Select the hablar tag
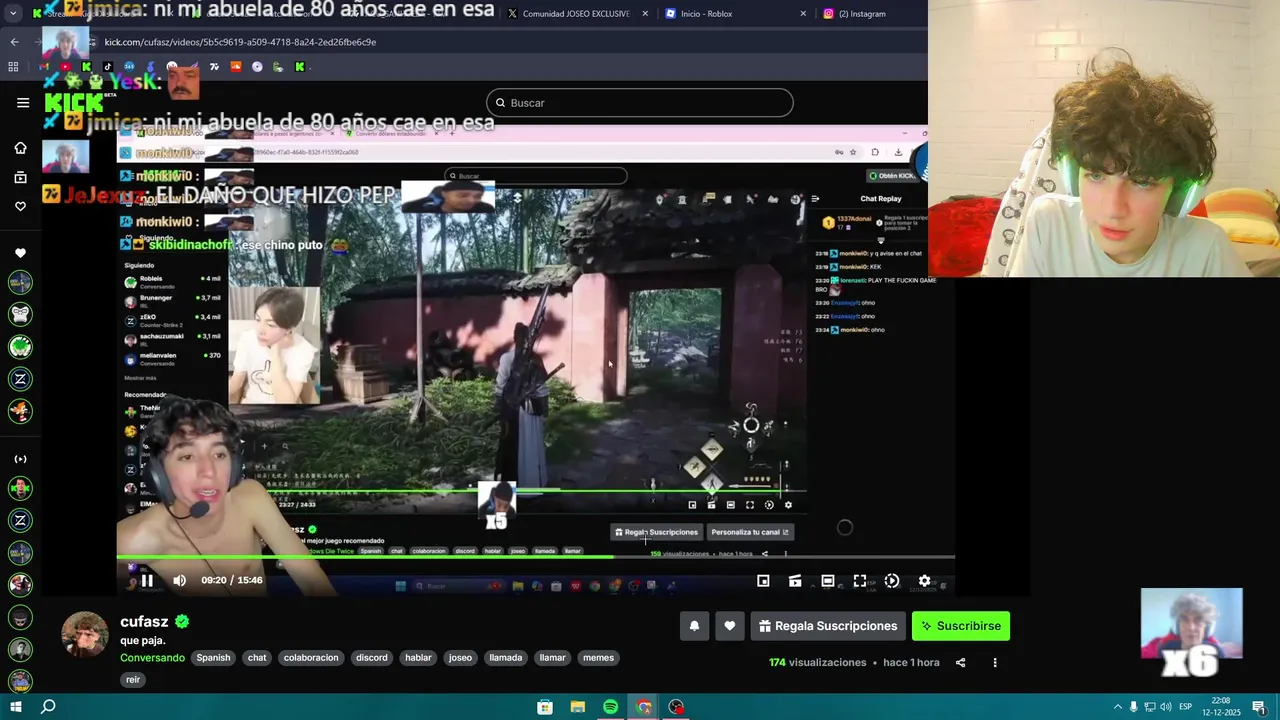1280x720 pixels. 418,658
